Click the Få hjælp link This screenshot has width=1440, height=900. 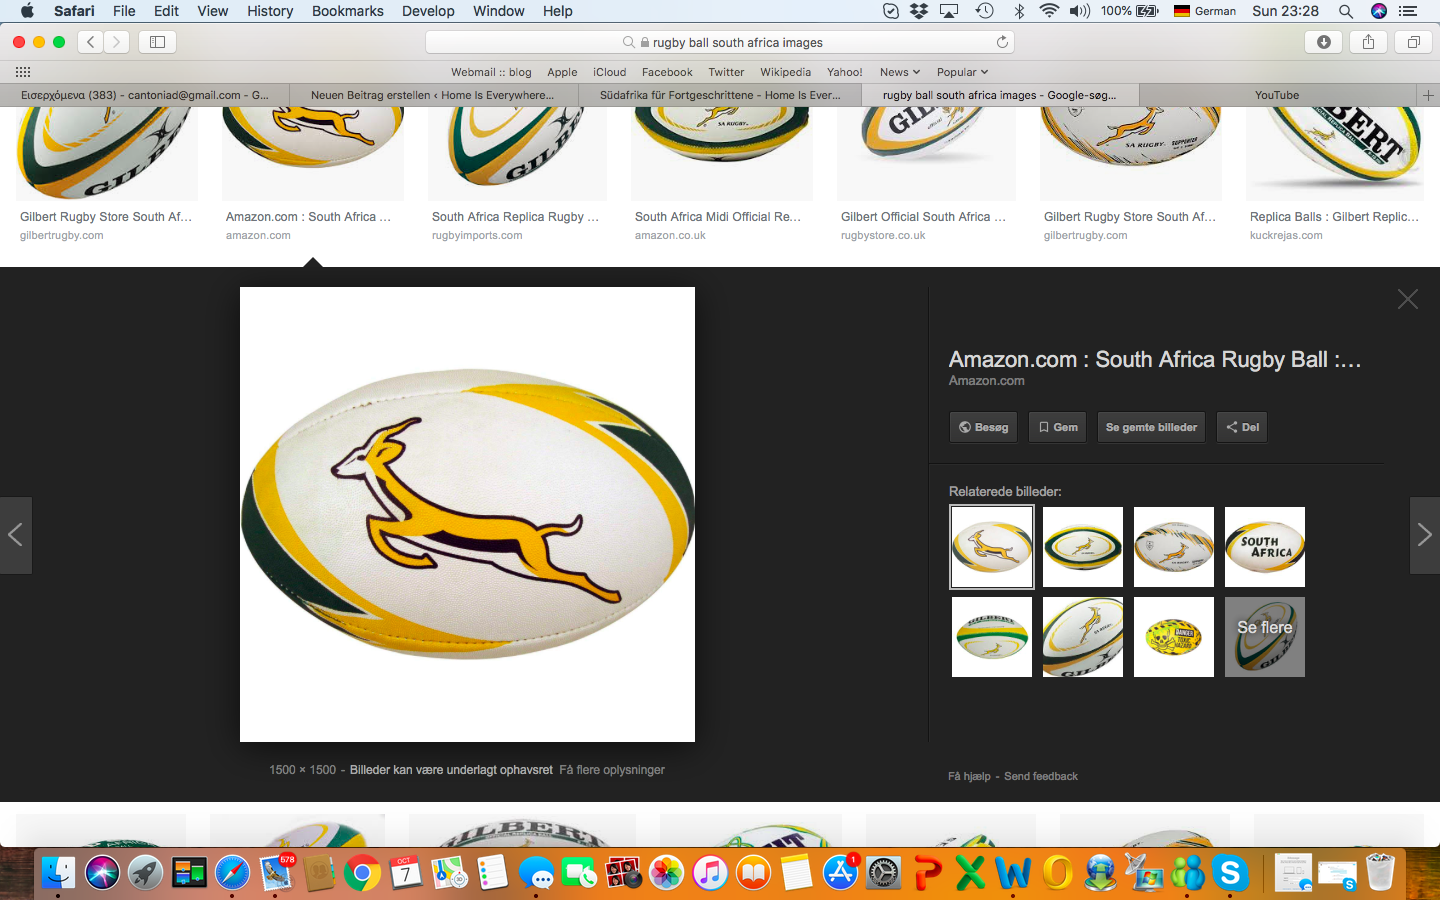point(969,776)
